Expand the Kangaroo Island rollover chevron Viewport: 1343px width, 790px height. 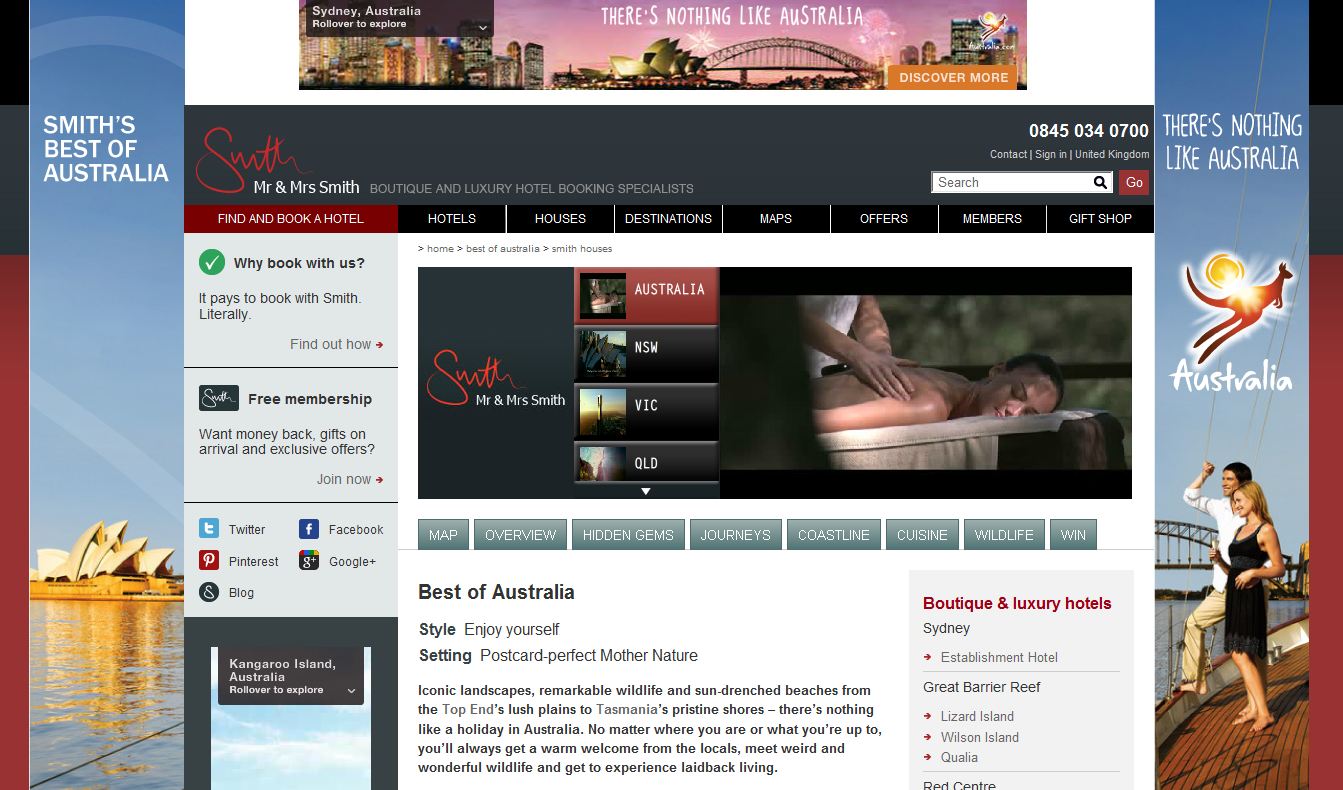pos(351,690)
